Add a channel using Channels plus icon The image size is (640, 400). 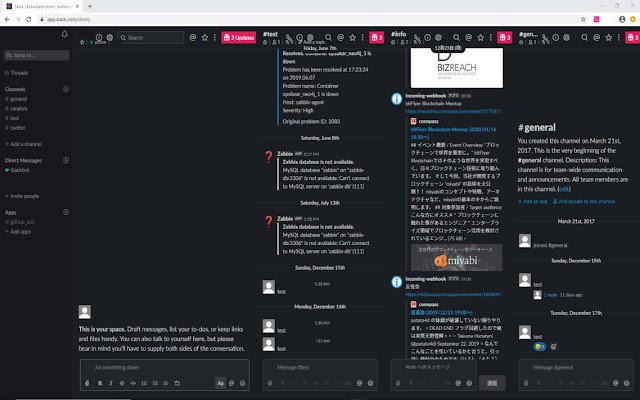66,89
